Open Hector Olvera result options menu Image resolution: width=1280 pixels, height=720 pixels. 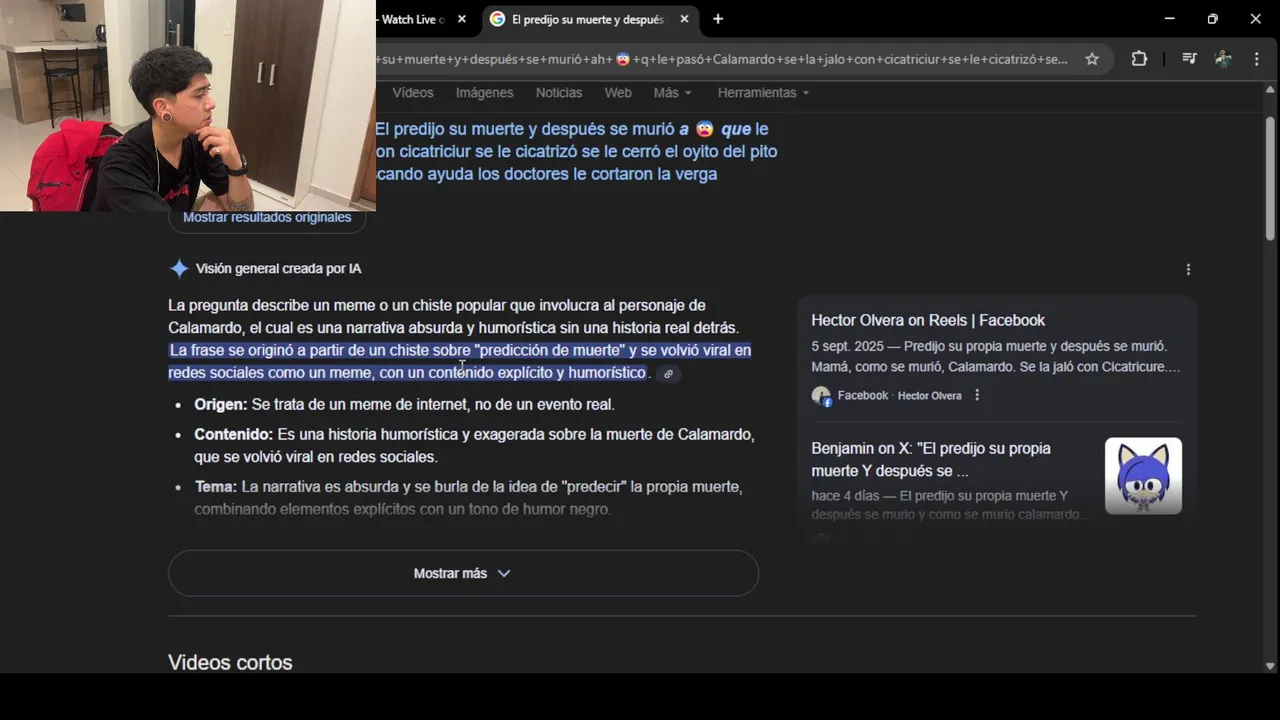coord(977,395)
